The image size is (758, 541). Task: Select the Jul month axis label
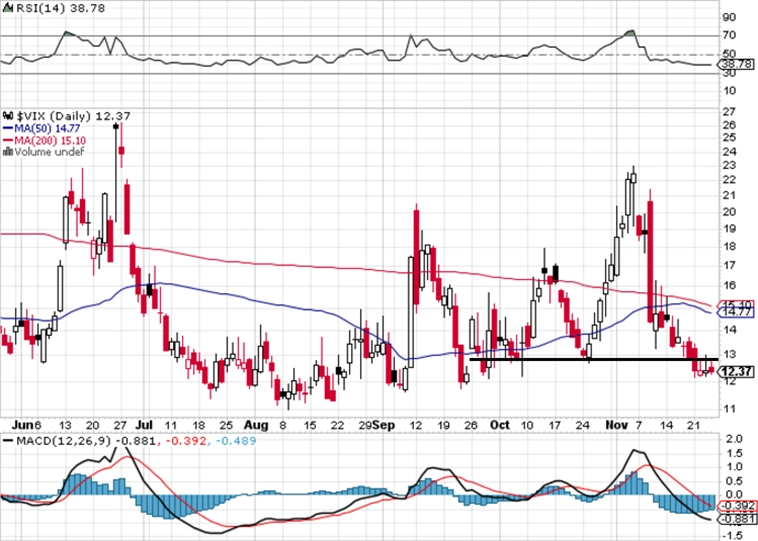tap(144, 425)
